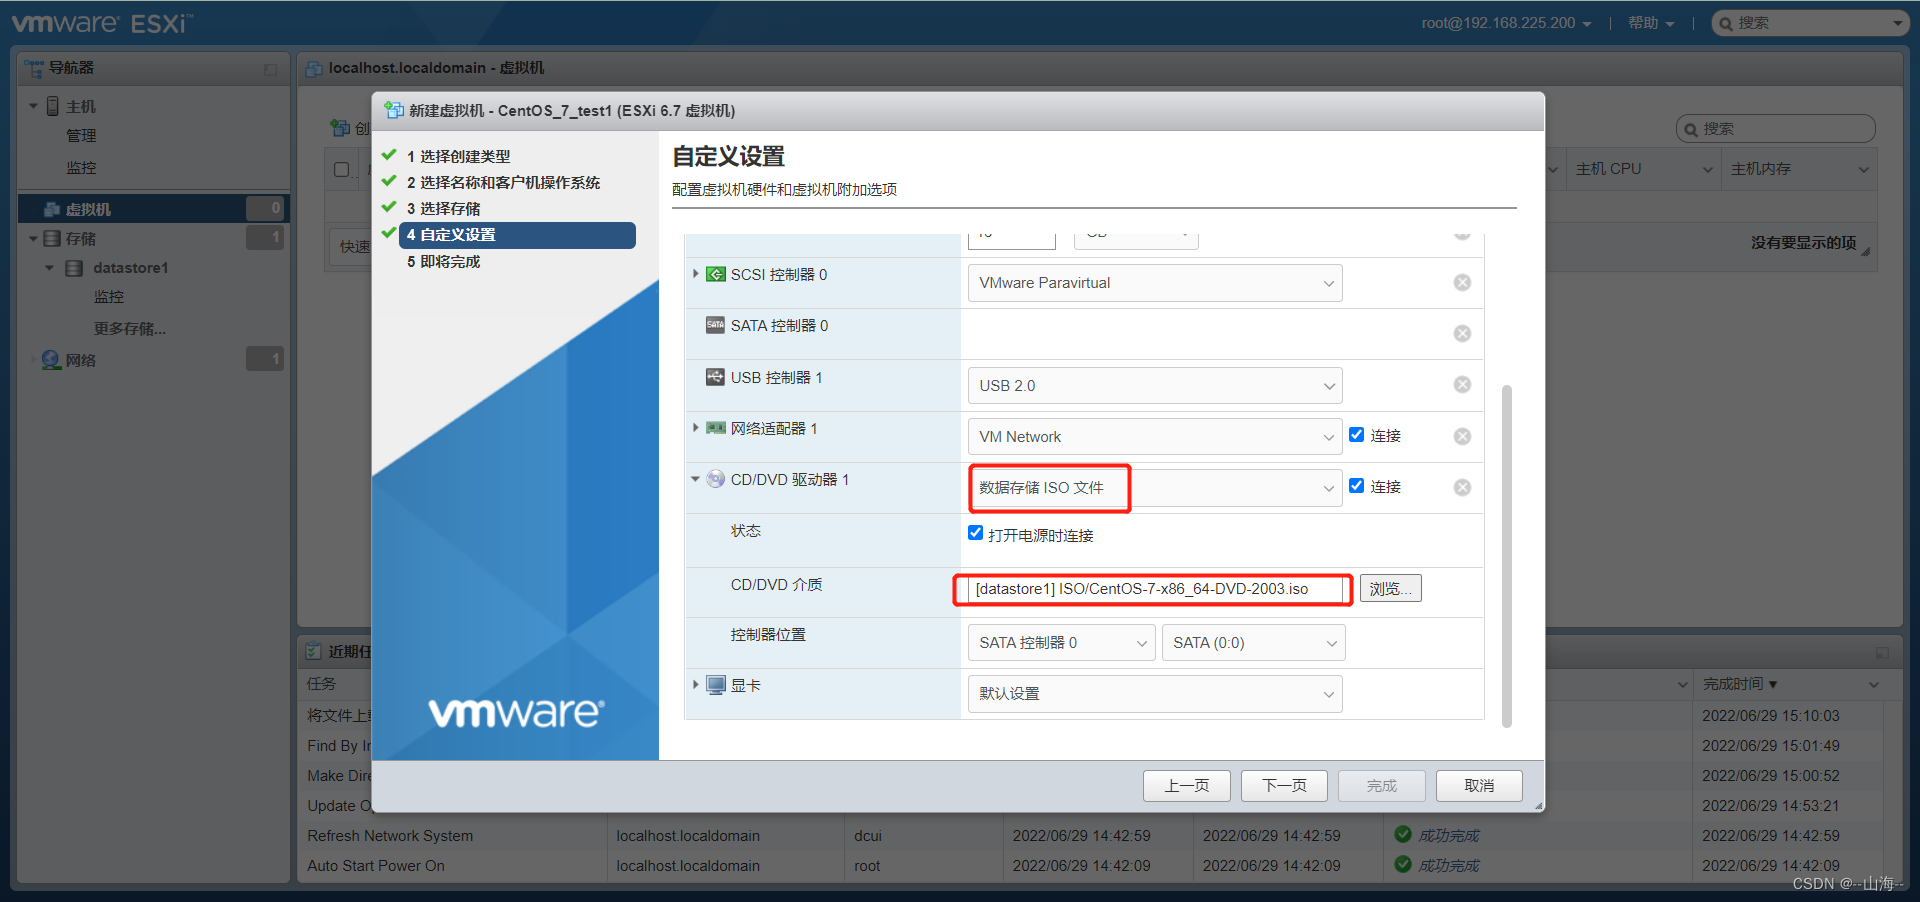1920x902 pixels.
Task: Click the localhost.localdomain breadcrumb icon
Action: tap(314, 68)
